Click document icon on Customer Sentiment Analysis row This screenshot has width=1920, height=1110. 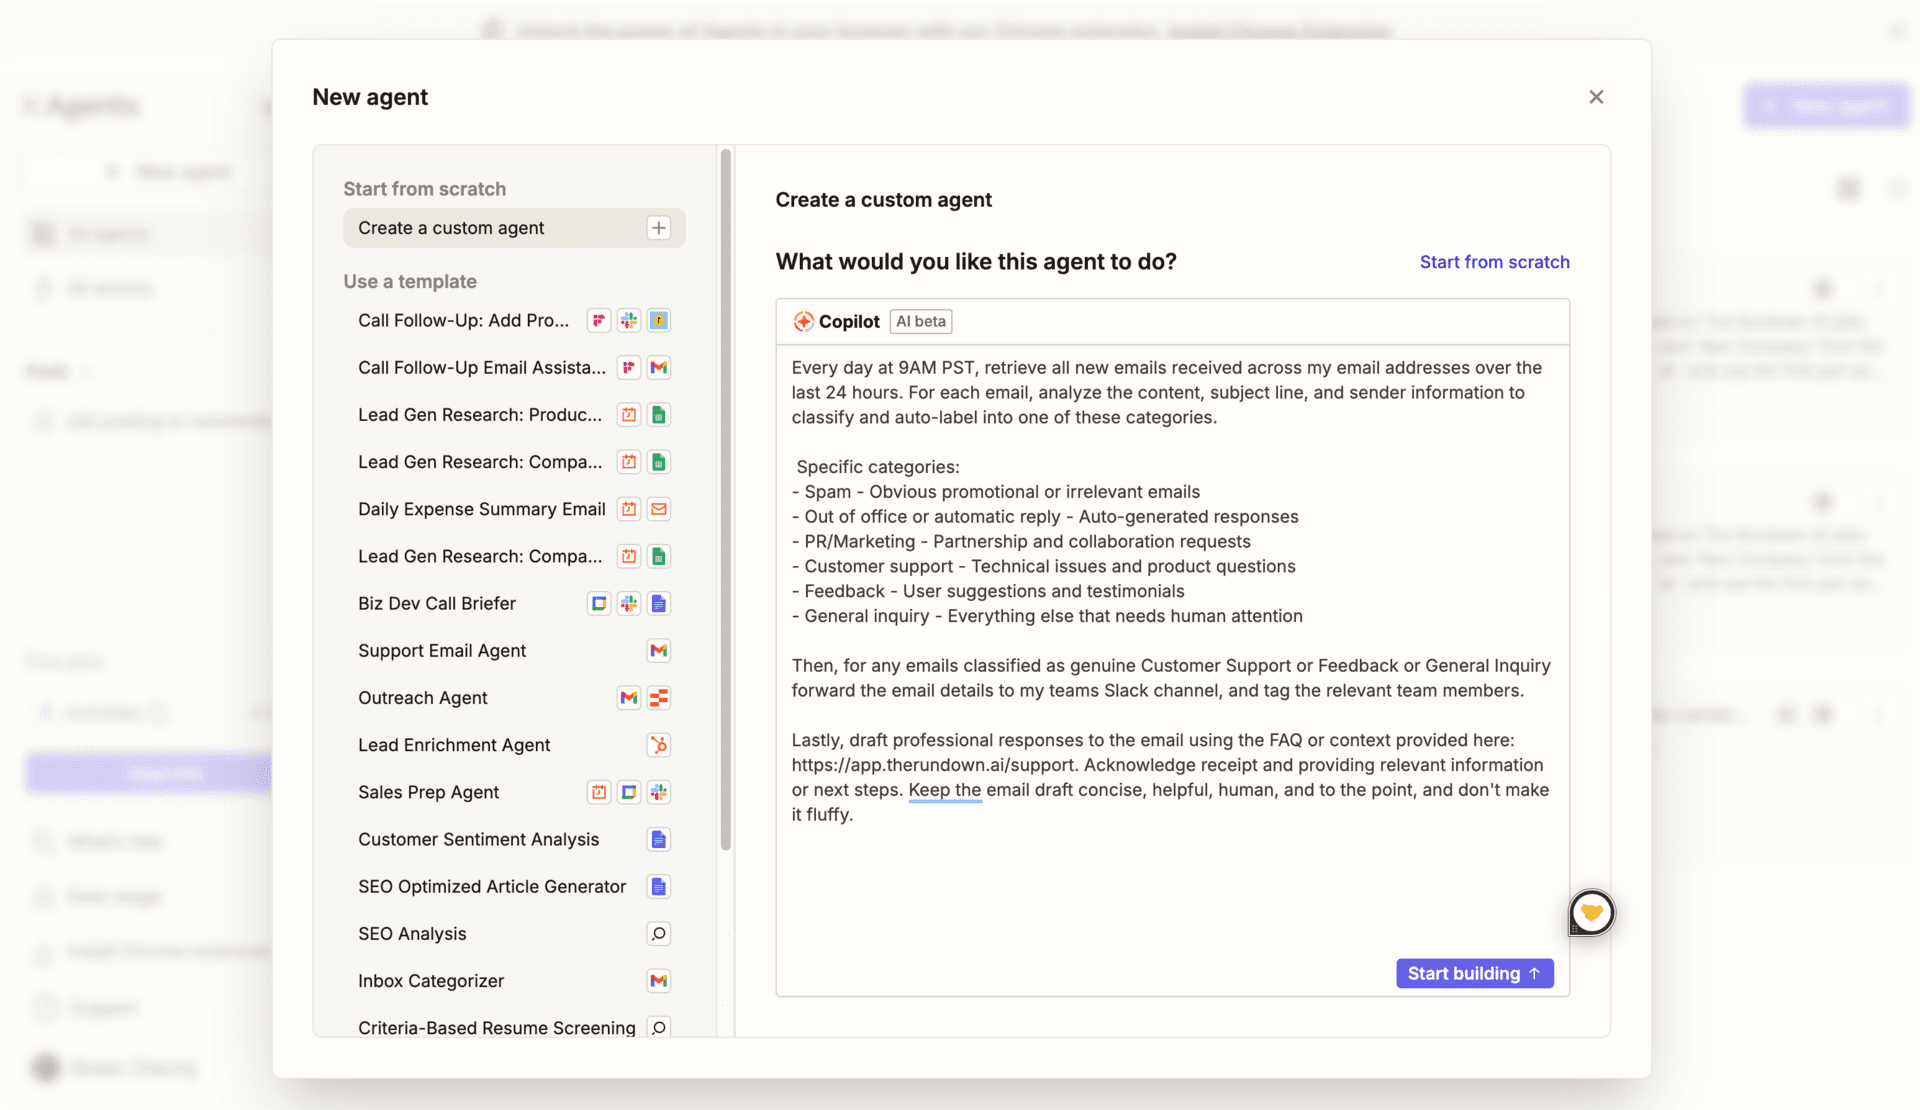pyautogui.click(x=658, y=840)
